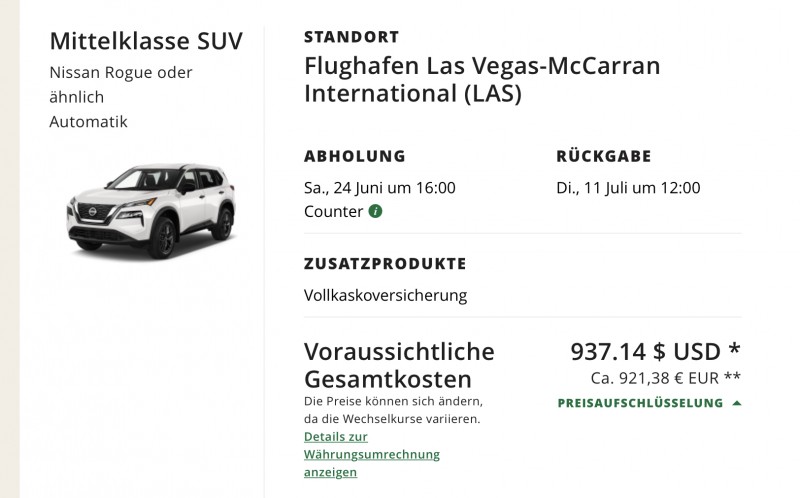Click the ZUSATZPRODUKTE heading
This screenshot has width=800, height=498.
coord(384,264)
